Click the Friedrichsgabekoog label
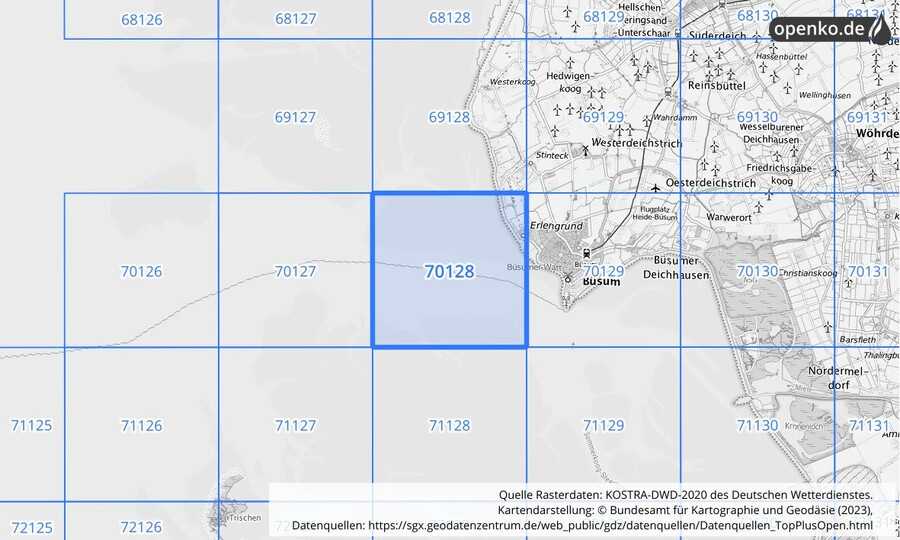This screenshot has height=540, width=900. pyautogui.click(x=779, y=174)
